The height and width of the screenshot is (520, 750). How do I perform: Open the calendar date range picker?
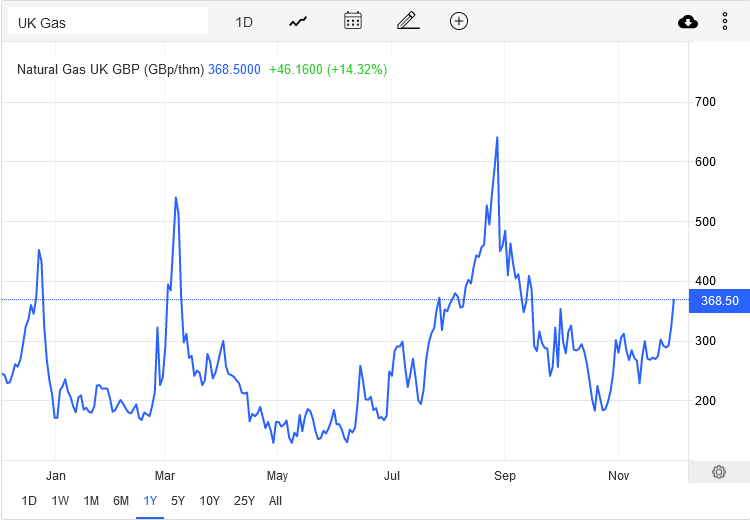(x=353, y=21)
